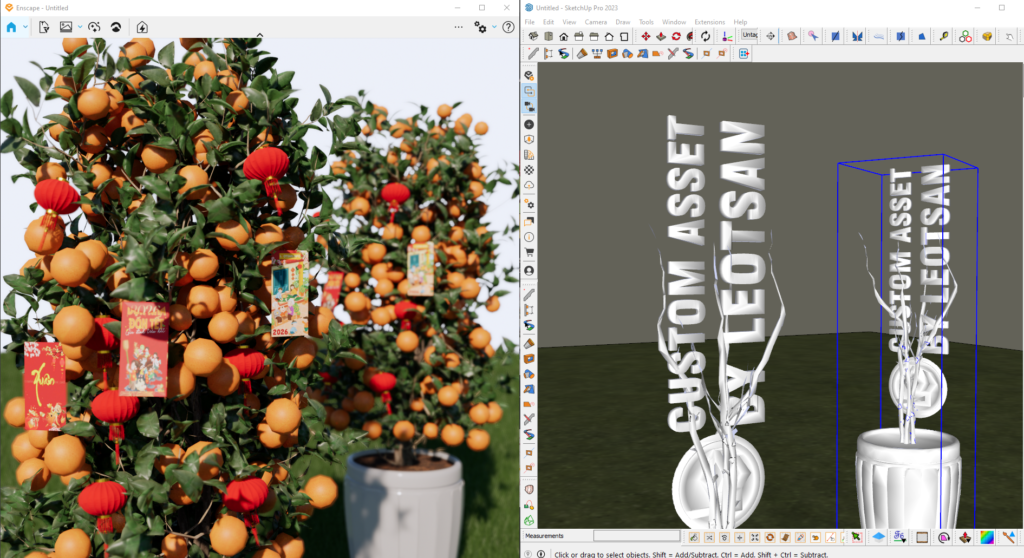This screenshot has width=1024, height=558.
Task: Start Enscape from the vertical toolbar
Action: 529,76
